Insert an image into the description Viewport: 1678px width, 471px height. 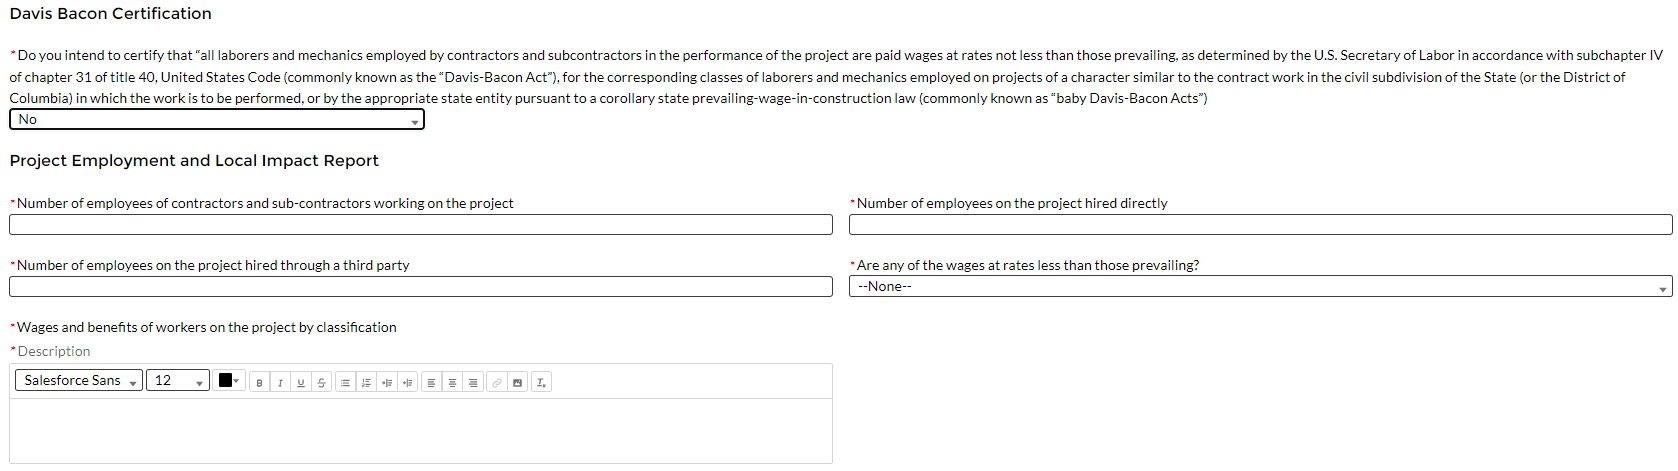(x=517, y=383)
